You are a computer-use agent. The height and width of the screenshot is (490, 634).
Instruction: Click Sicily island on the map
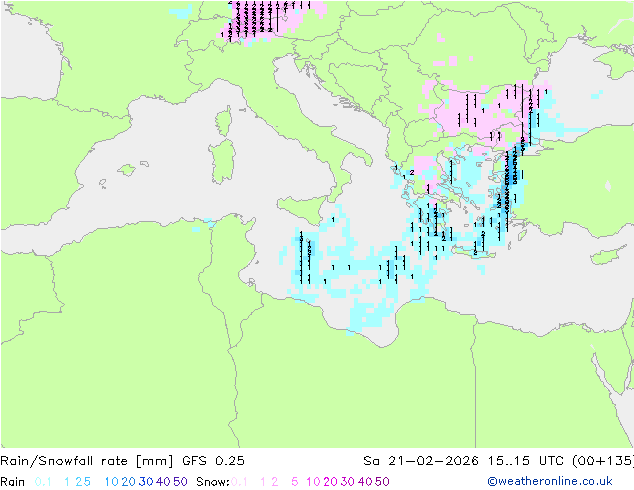click(x=301, y=209)
